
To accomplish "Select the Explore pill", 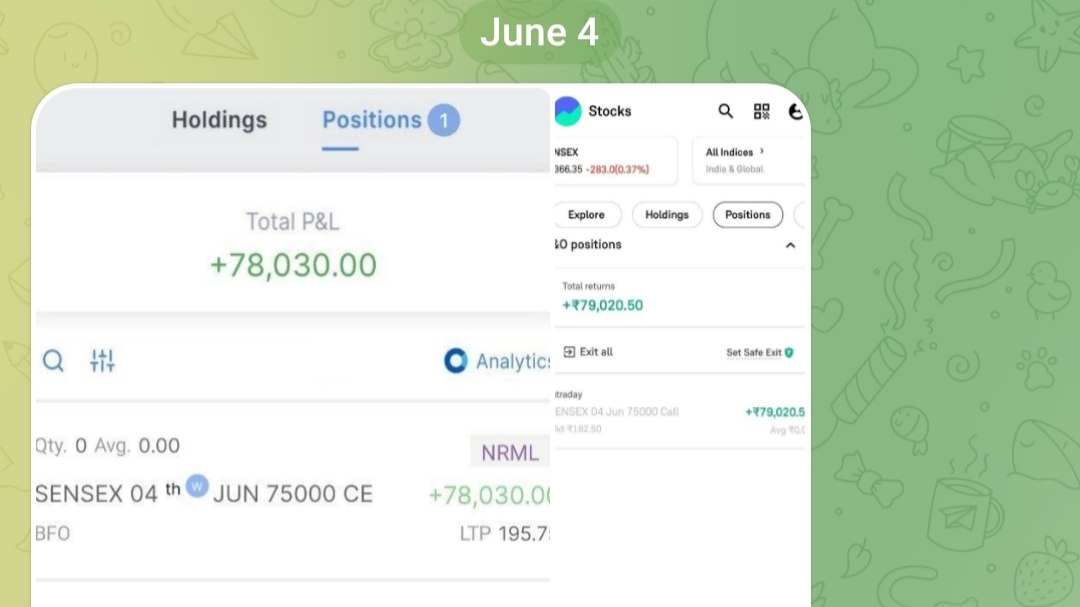I will coord(587,215).
